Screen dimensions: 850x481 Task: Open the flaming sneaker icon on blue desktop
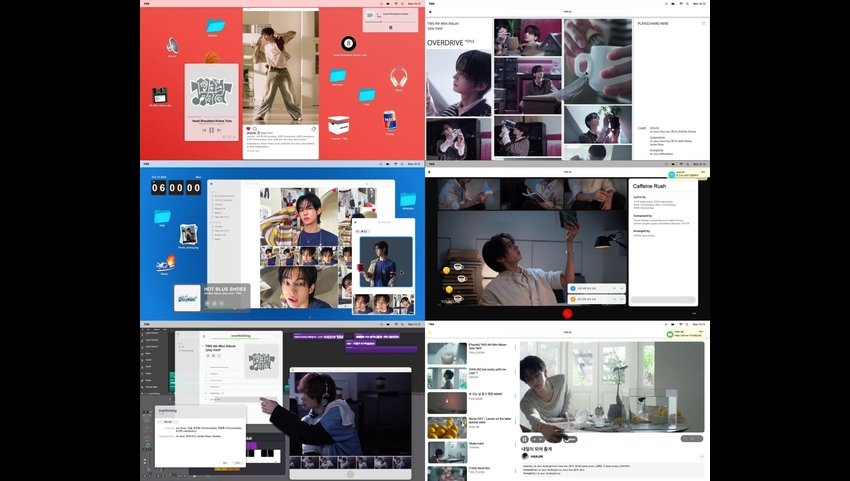tap(166, 263)
